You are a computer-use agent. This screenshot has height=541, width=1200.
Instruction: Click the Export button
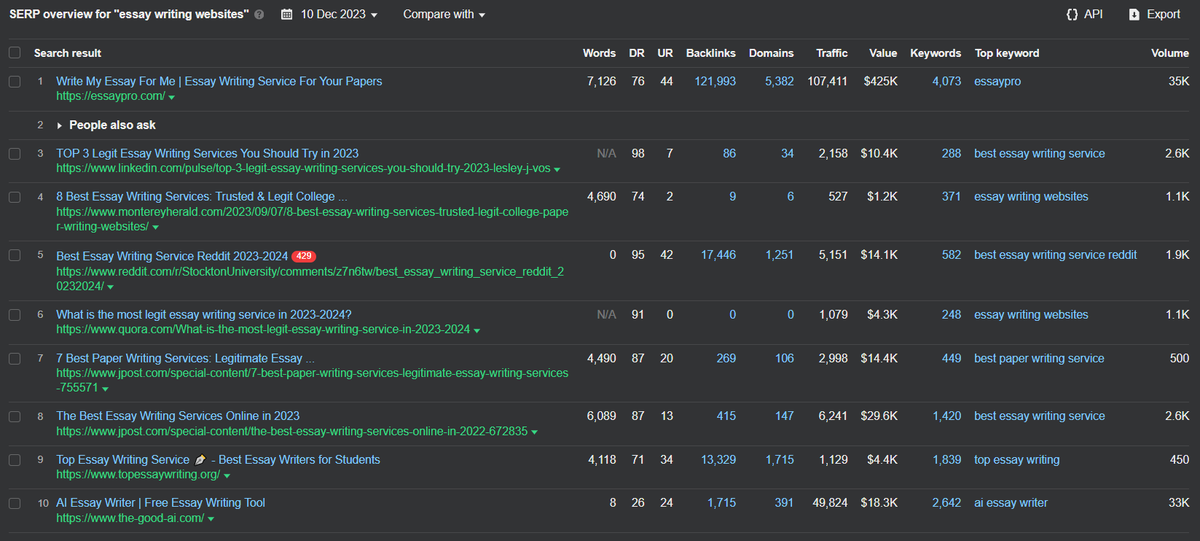click(1154, 14)
